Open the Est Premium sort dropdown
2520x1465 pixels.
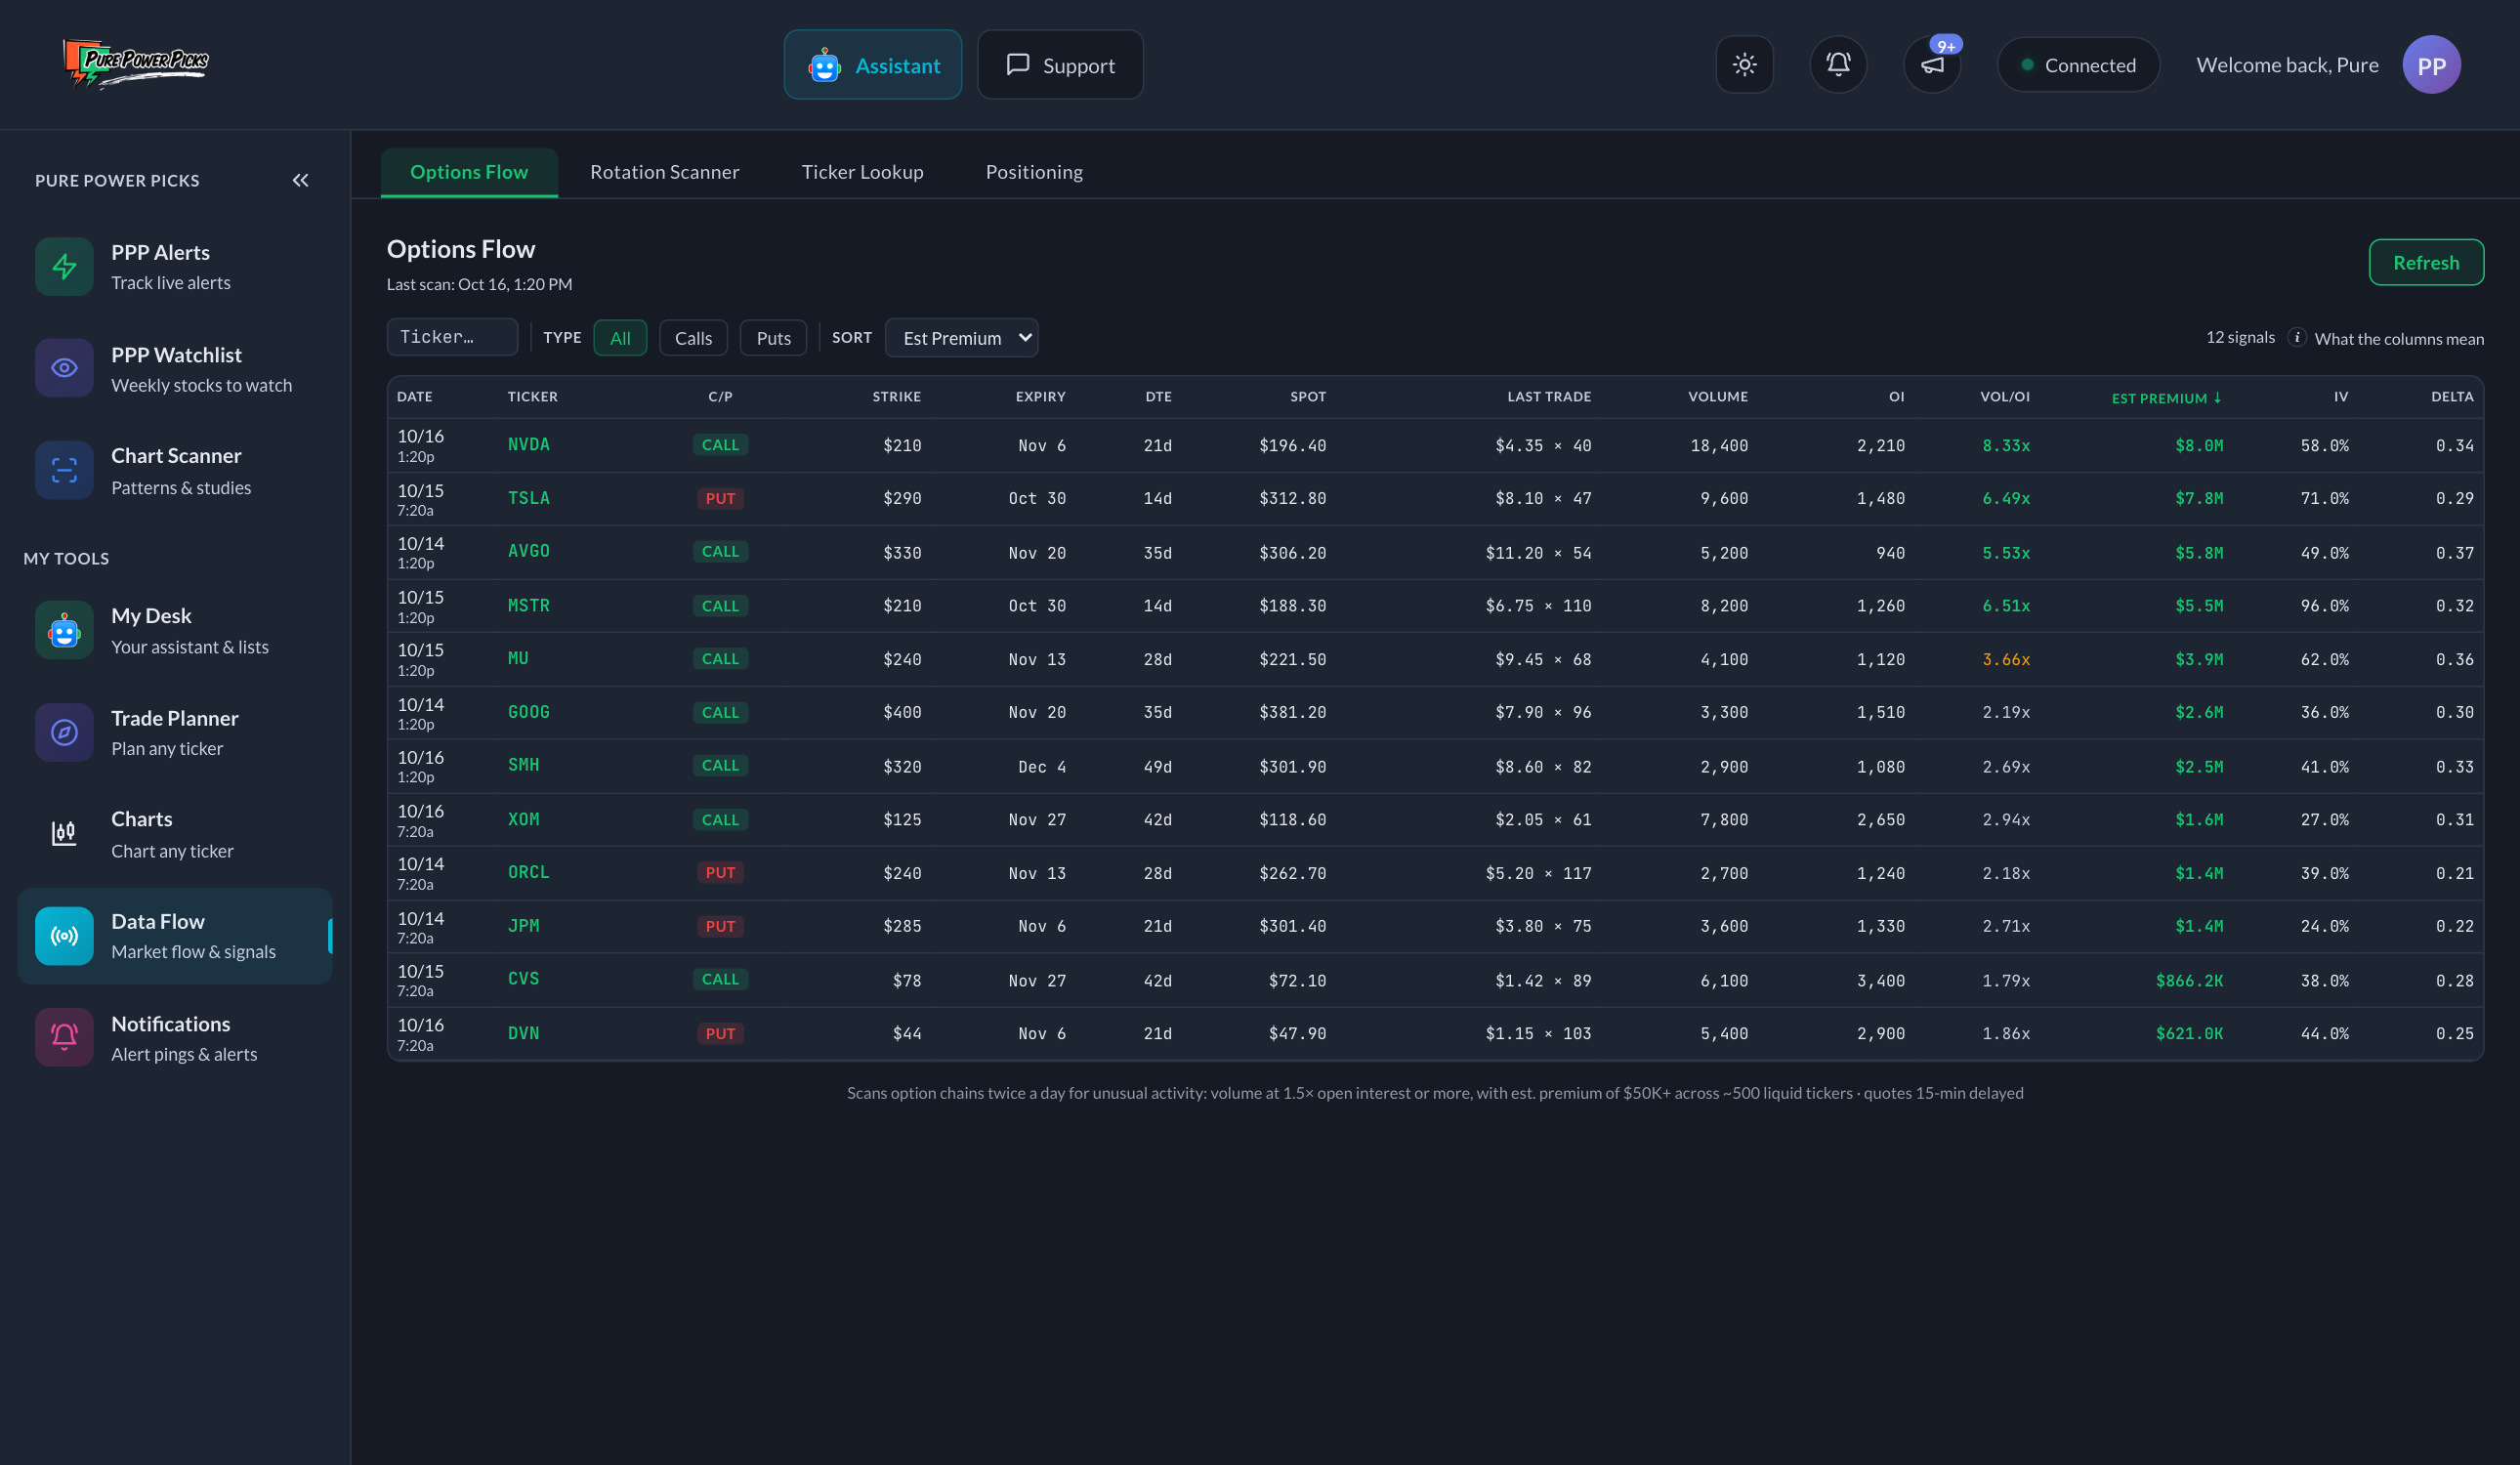[961, 338]
